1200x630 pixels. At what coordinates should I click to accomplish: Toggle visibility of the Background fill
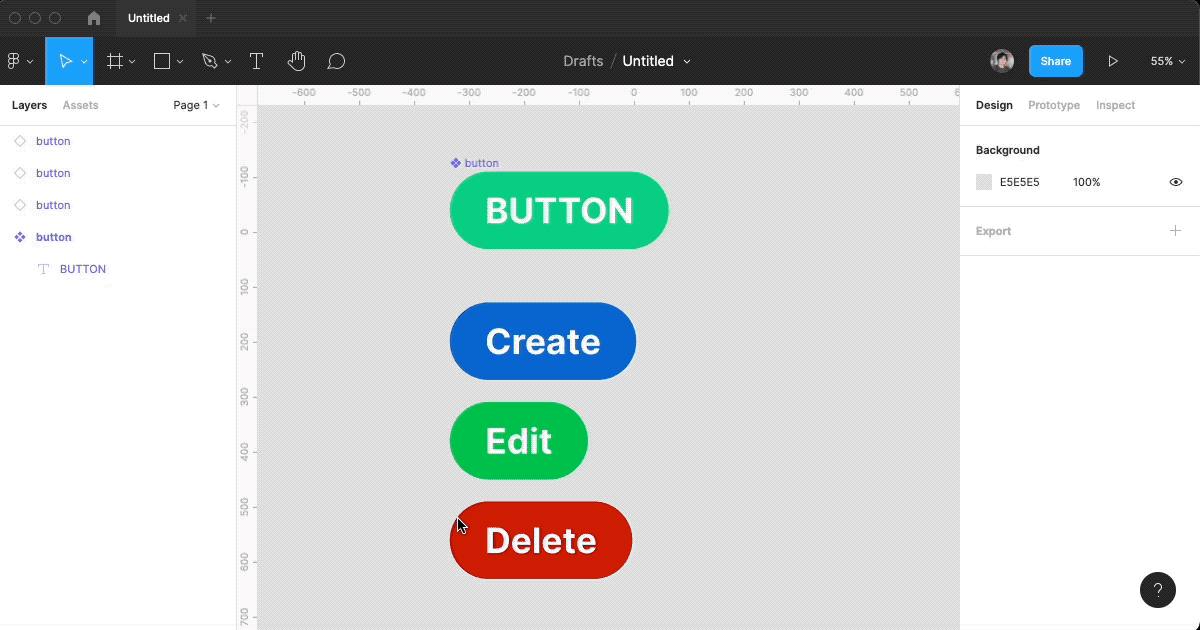[x=1175, y=182]
